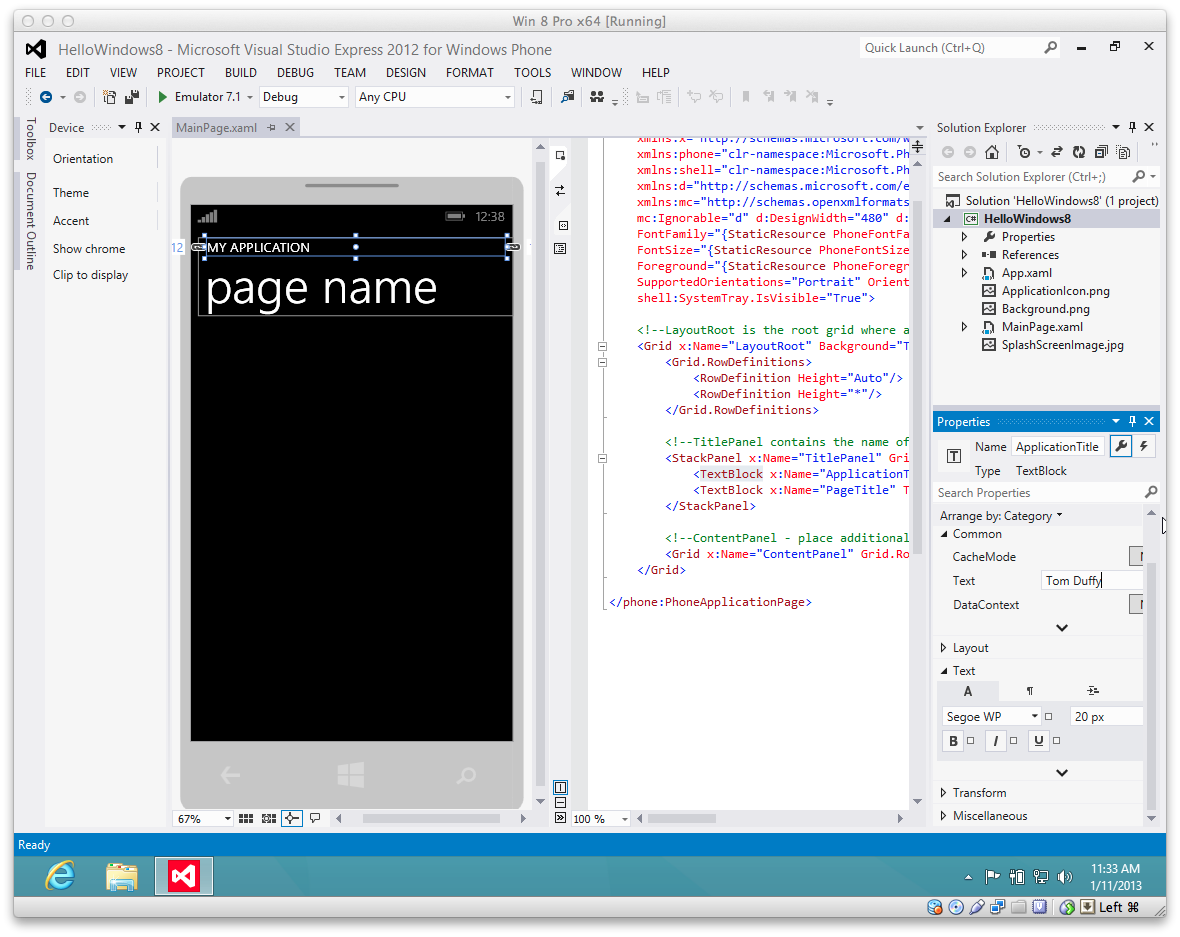
Task: Open the 67% designer zoom dropdown
Action: (227, 819)
